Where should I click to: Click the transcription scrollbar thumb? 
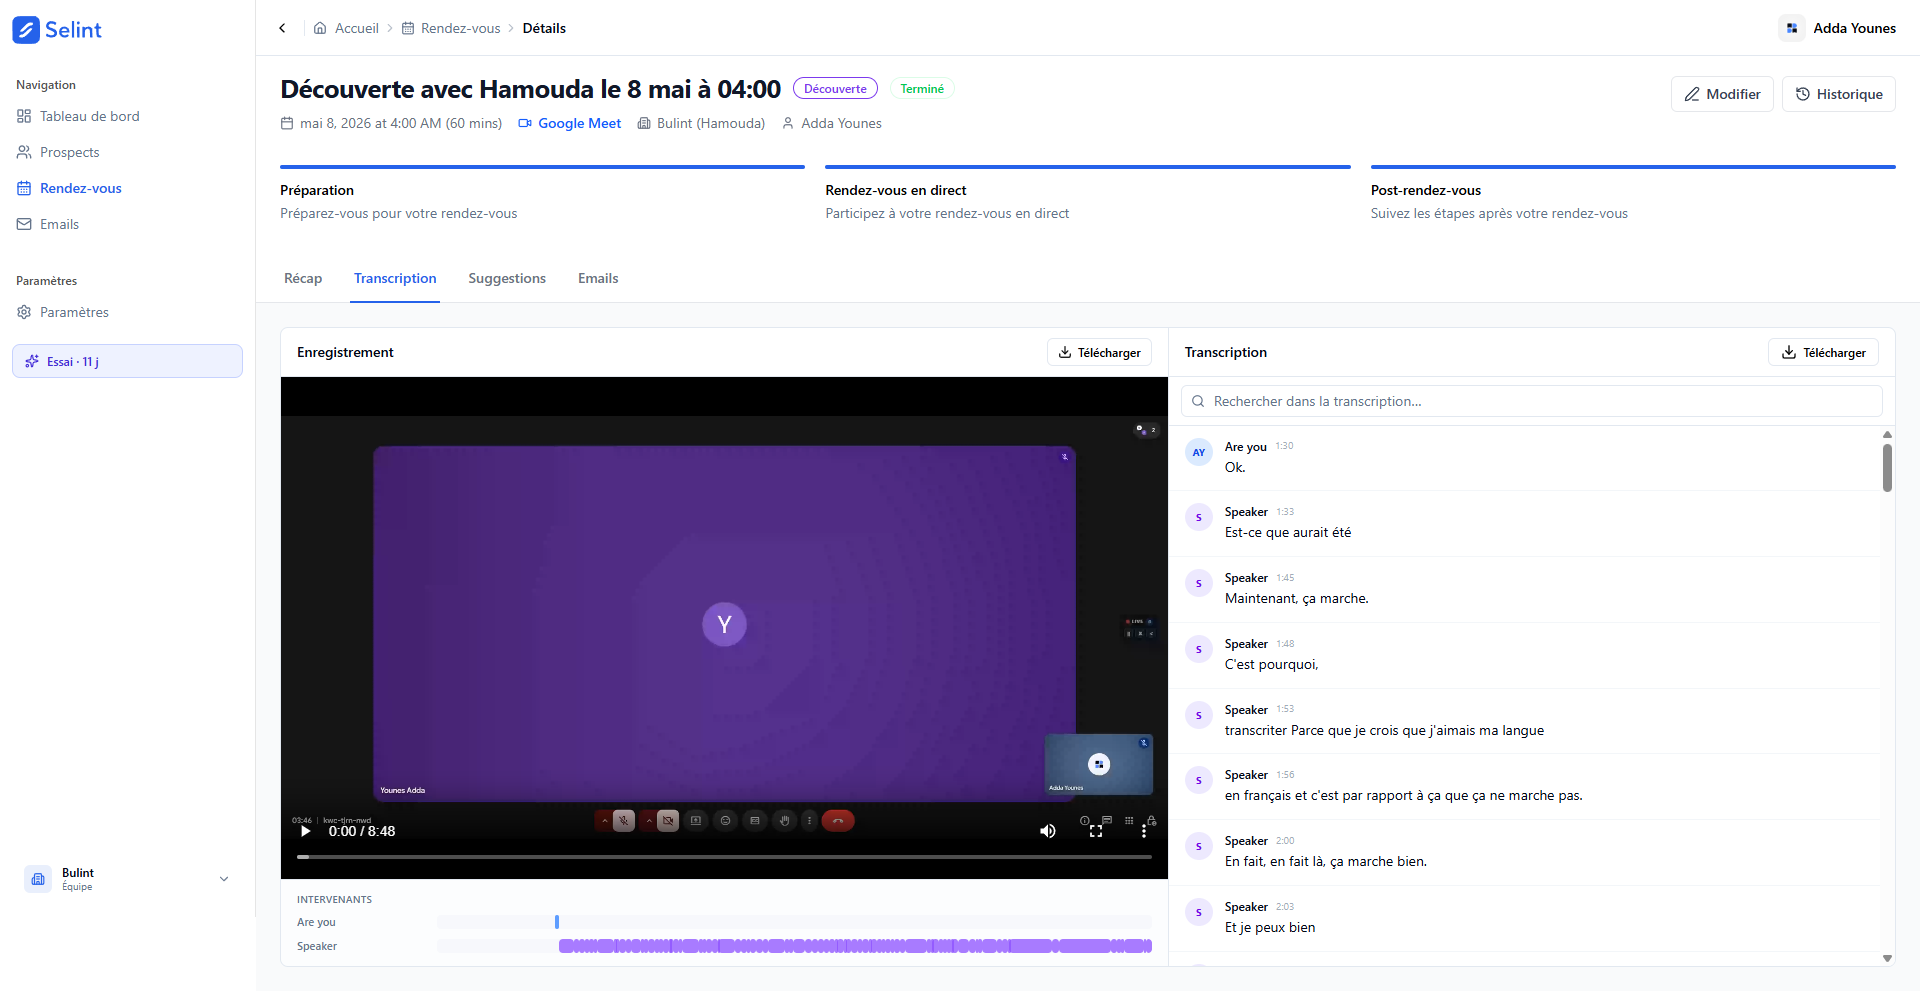[1887, 468]
